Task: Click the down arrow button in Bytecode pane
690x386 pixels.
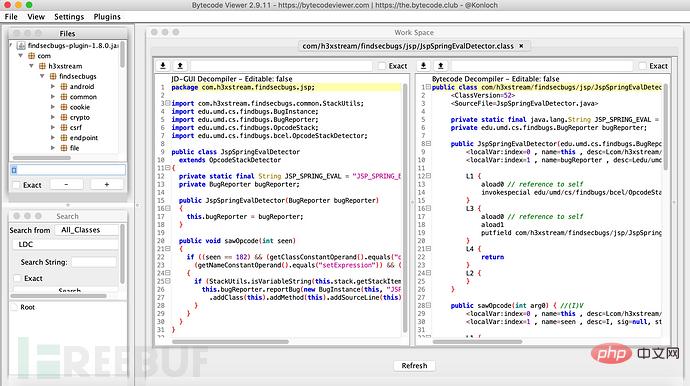Action: pos(423,66)
